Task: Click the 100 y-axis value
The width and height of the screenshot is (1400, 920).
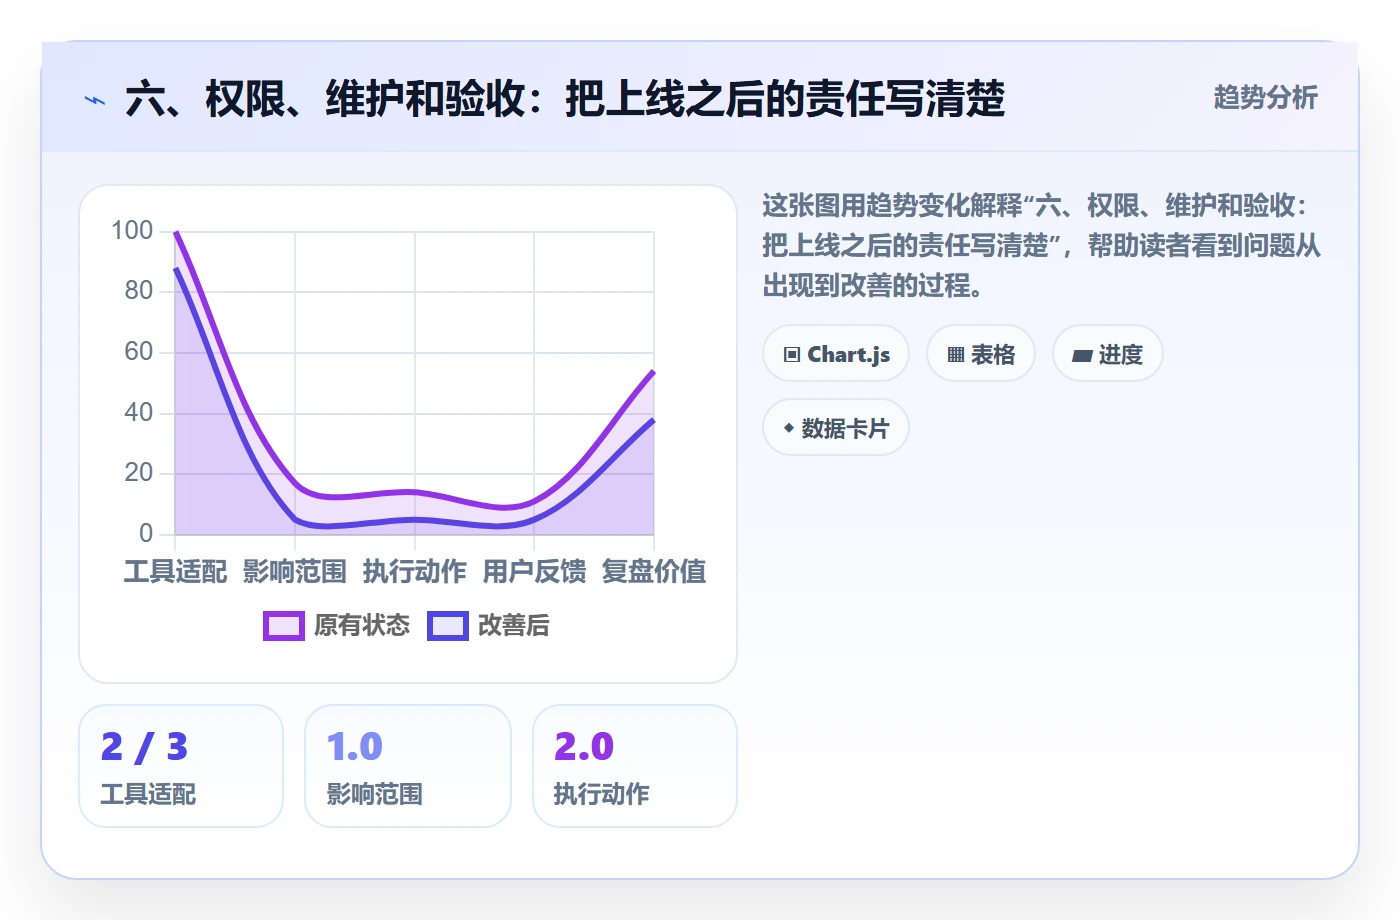Action: (132, 231)
